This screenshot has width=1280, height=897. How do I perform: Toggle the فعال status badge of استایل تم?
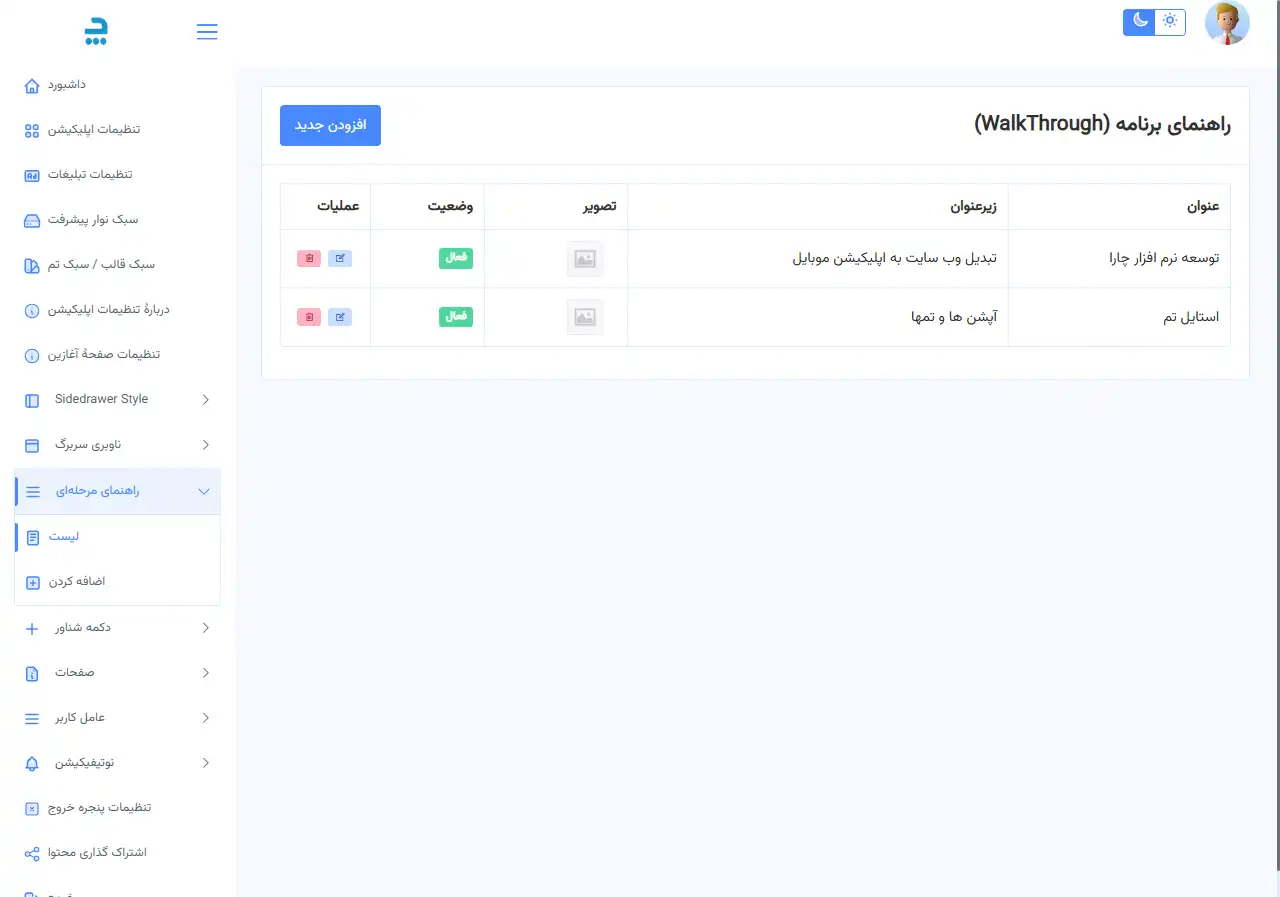[455, 317]
